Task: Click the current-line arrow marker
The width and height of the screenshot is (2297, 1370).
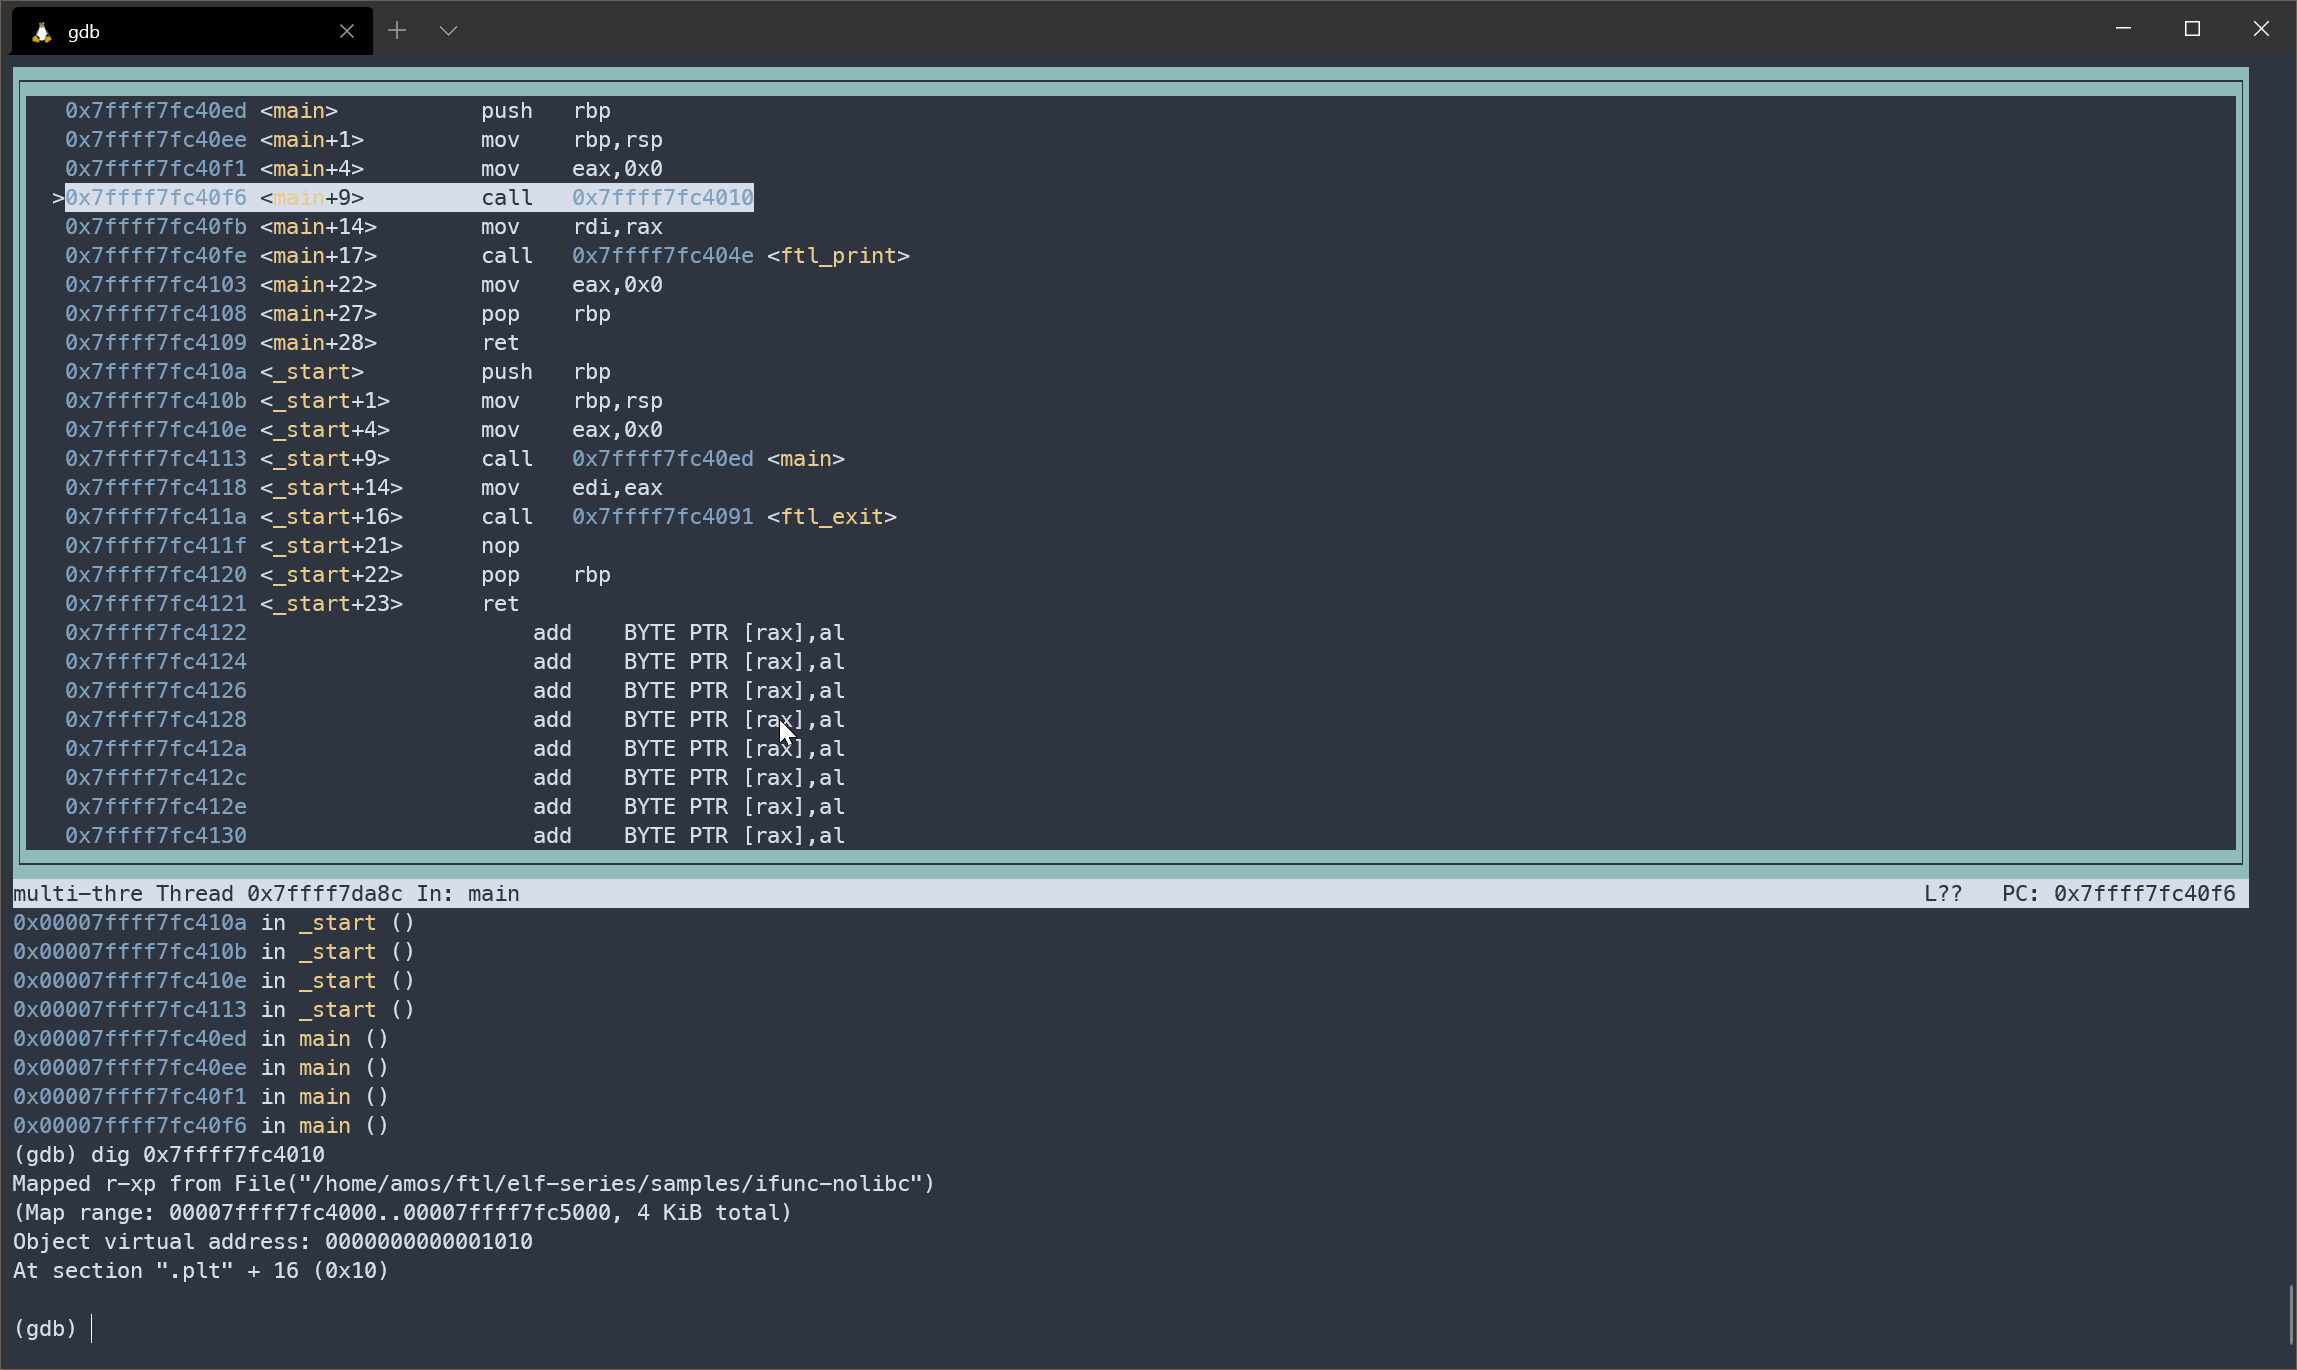Action: coord(58,198)
